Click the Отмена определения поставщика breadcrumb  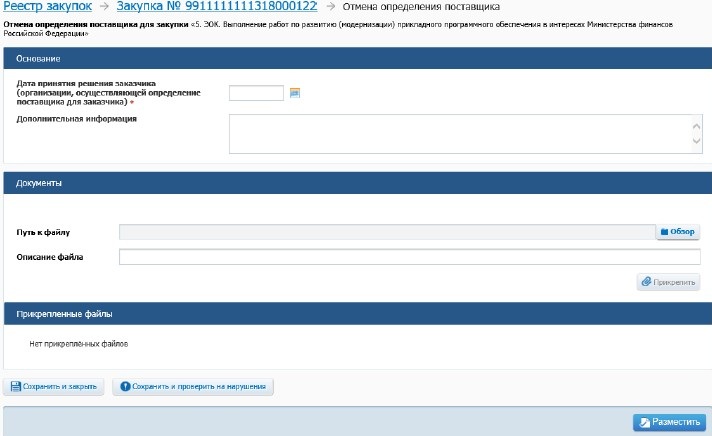pos(421,7)
